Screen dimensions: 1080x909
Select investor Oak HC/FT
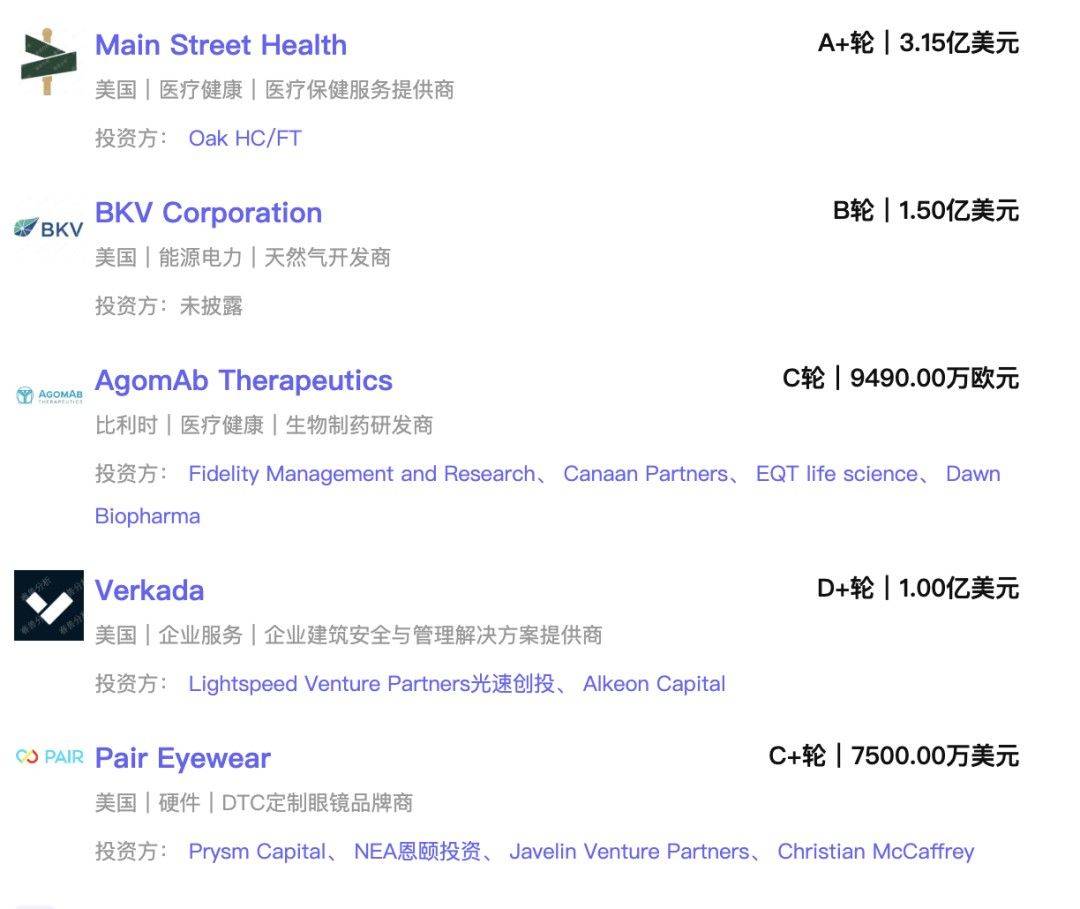tap(245, 138)
